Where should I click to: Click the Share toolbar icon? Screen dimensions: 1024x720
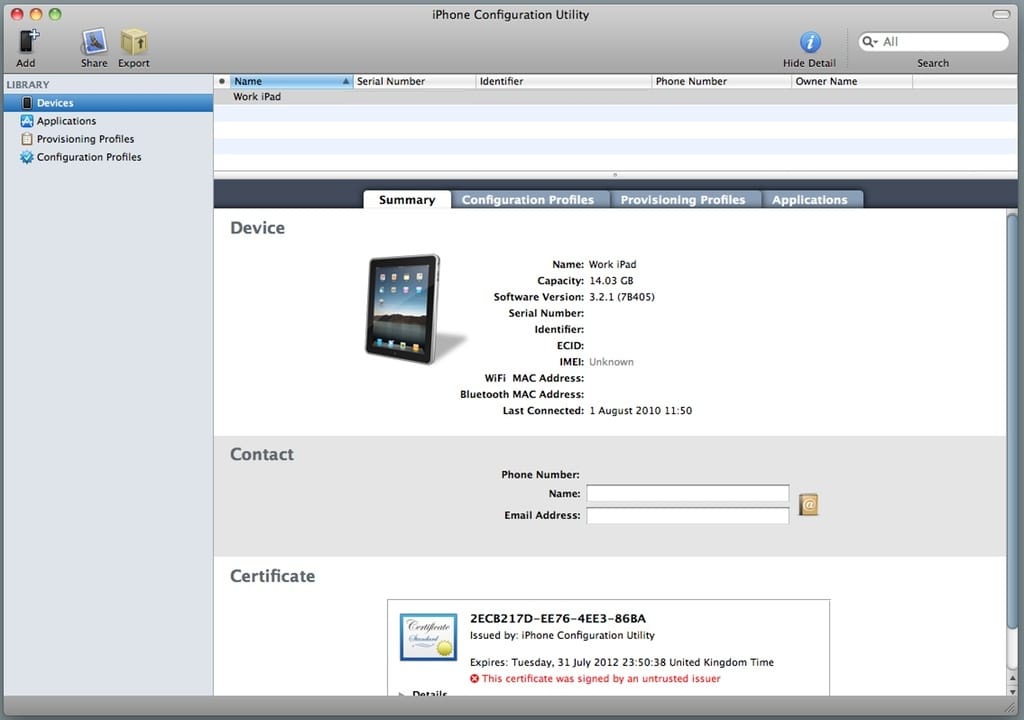pos(94,42)
